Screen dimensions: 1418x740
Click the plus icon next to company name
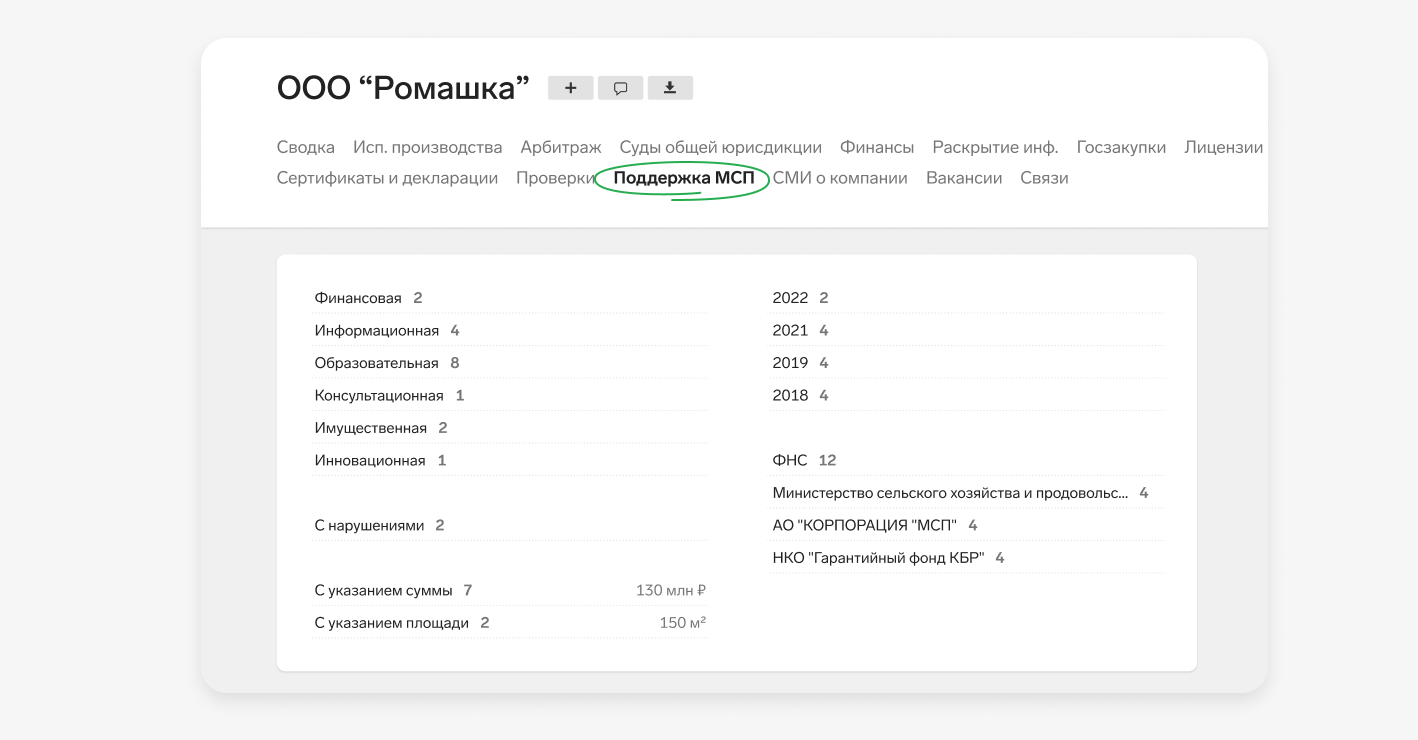tap(570, 88)
